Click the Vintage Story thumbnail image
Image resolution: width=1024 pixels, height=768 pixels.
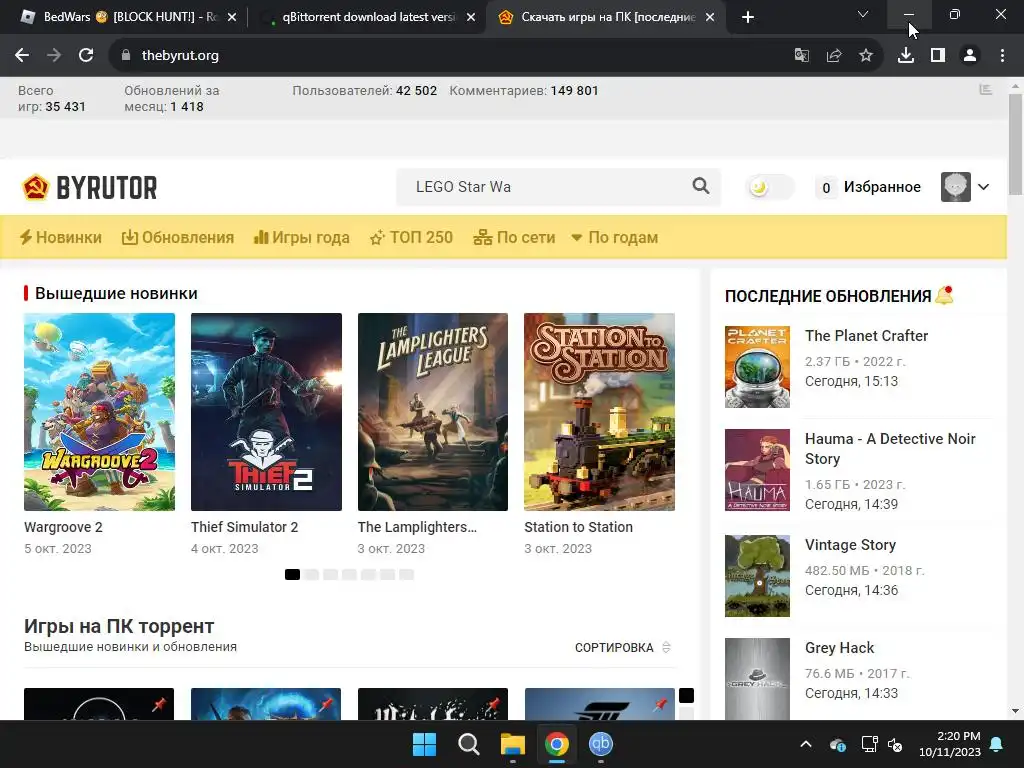point(758,576)
